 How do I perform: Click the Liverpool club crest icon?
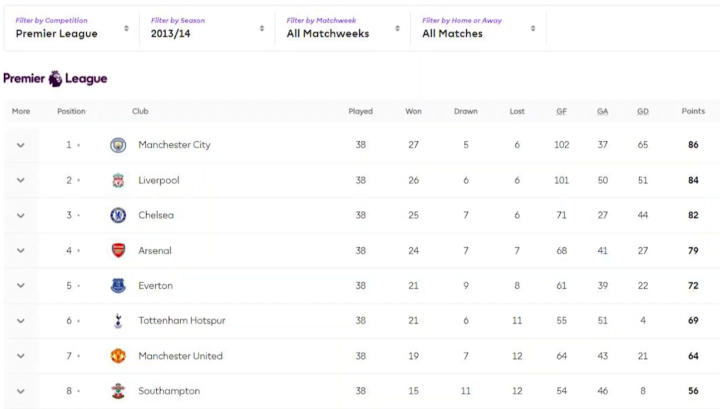coord(118,180)
